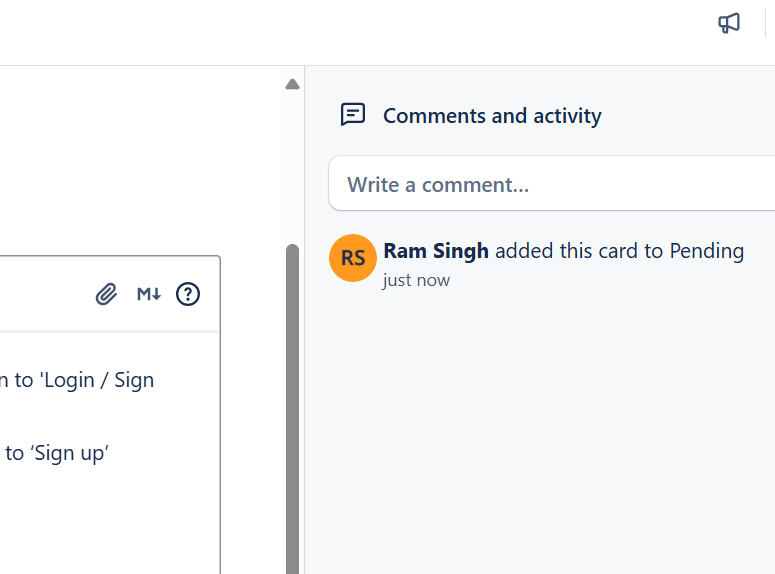Toggle the Markdown mode icon

(149, 294)
